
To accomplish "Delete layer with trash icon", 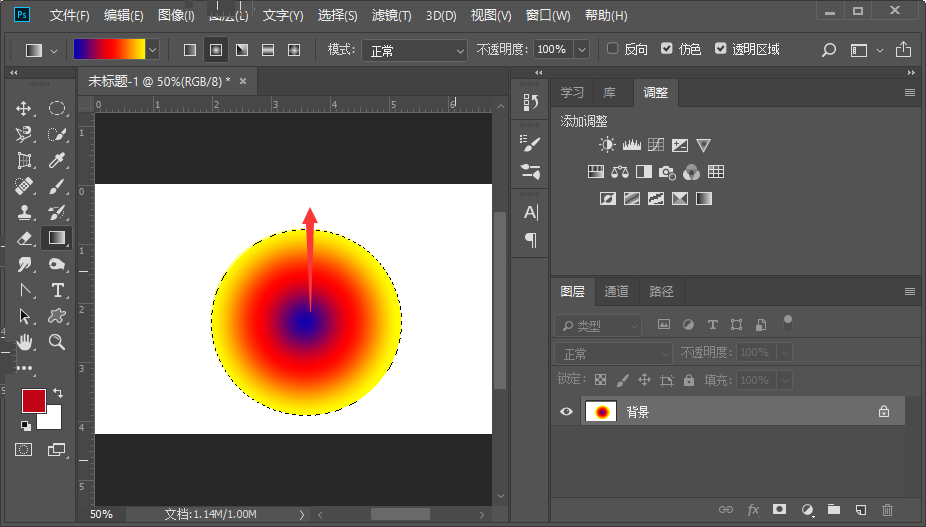I will [x=887, y=509].
